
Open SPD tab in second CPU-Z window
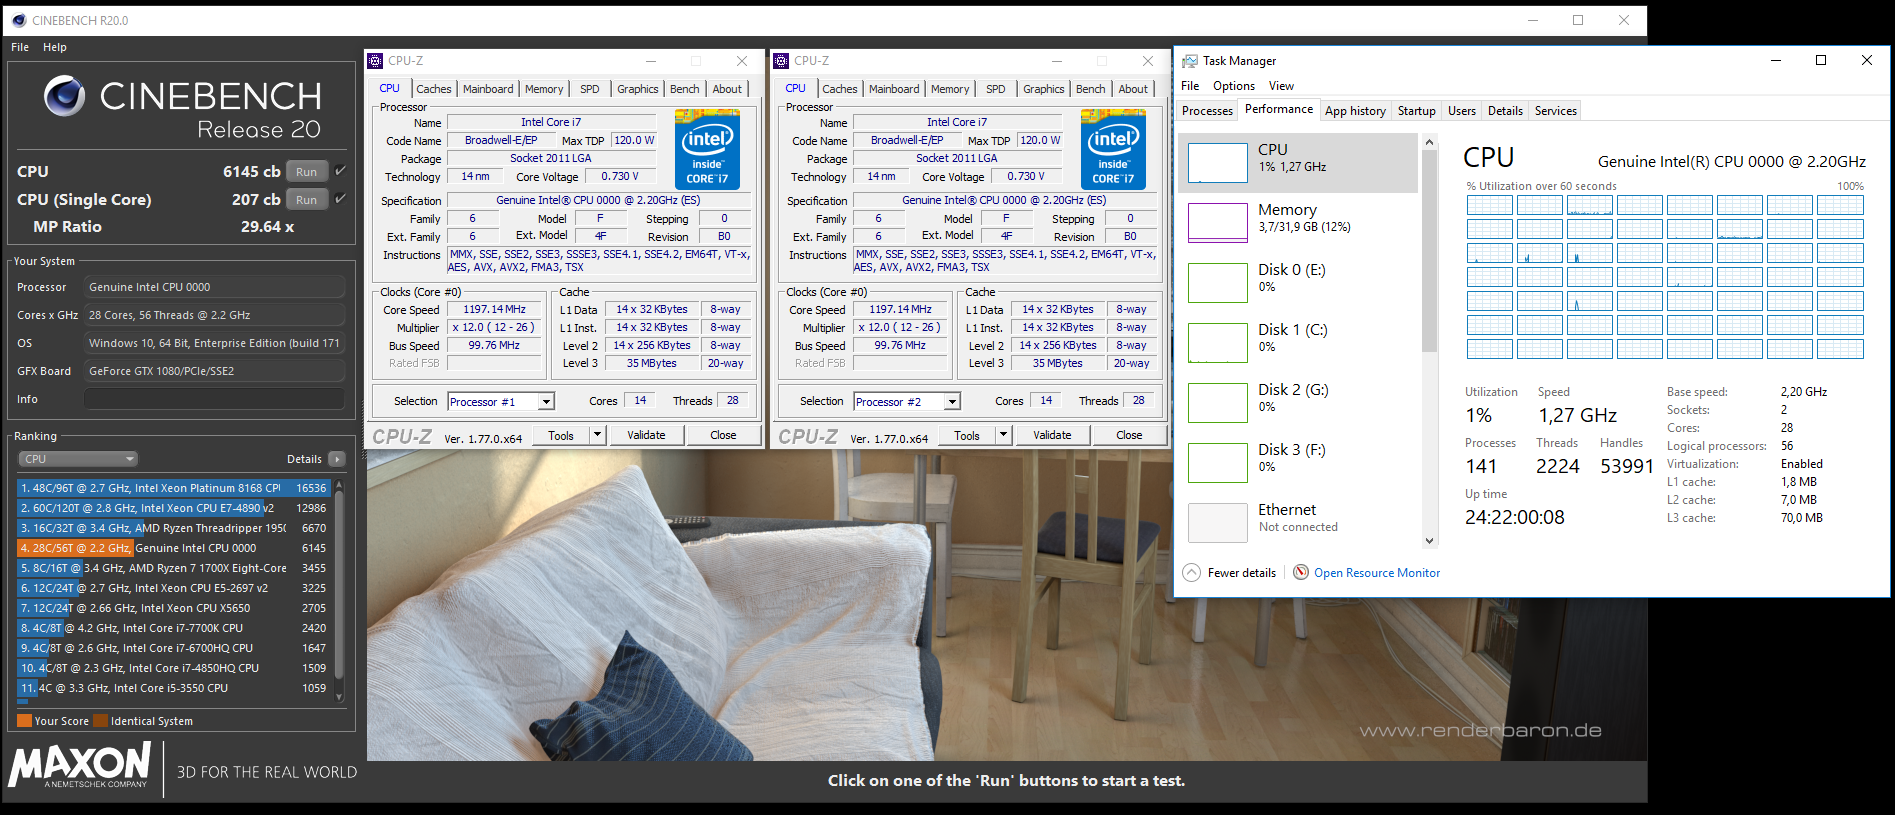click(x=996, y=89)
